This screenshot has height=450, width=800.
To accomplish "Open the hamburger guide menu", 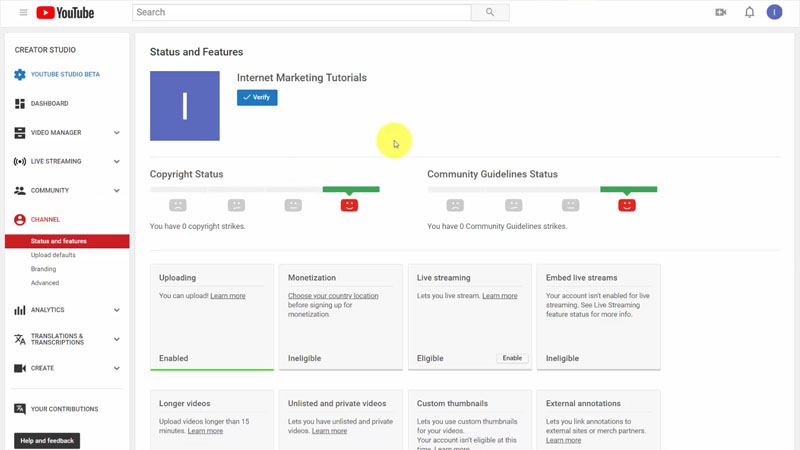I will click(x=23, y=13).
